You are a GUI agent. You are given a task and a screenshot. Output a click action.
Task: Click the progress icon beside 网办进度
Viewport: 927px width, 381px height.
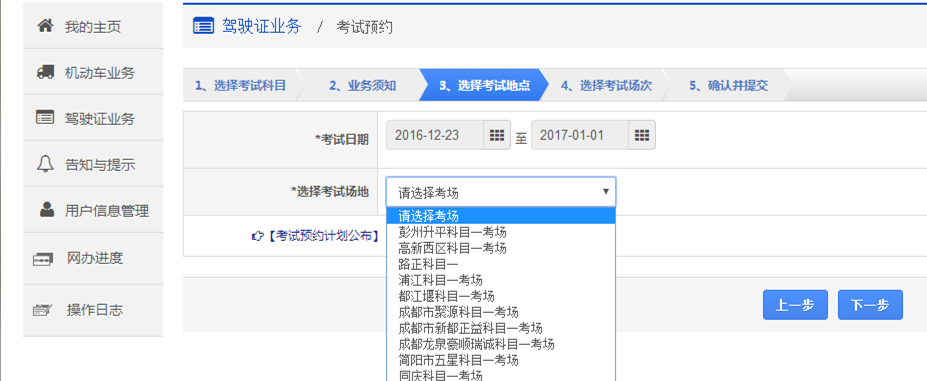43,259
